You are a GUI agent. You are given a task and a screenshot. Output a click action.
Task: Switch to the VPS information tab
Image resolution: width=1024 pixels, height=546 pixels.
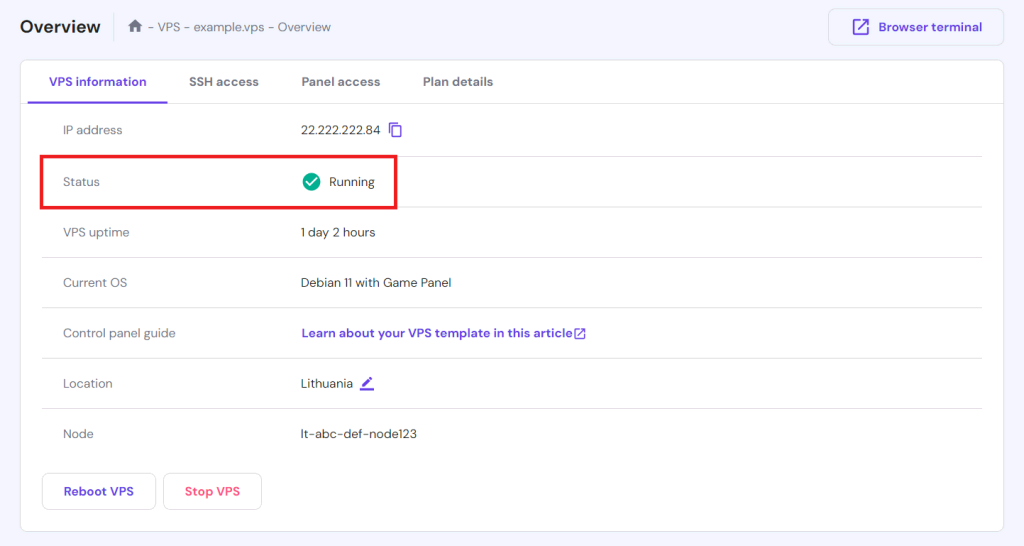coord(97,82)
